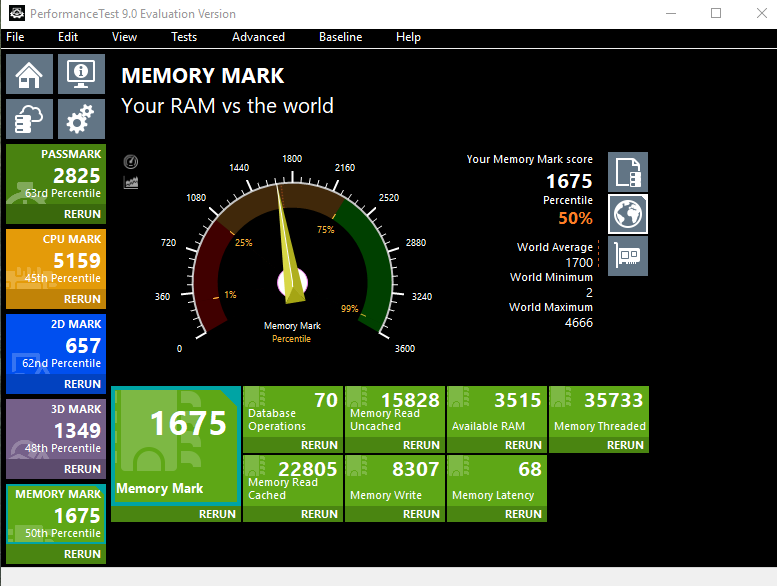
Task: Rerun the large Memory Mark tile
Action: tap(217, 514)
